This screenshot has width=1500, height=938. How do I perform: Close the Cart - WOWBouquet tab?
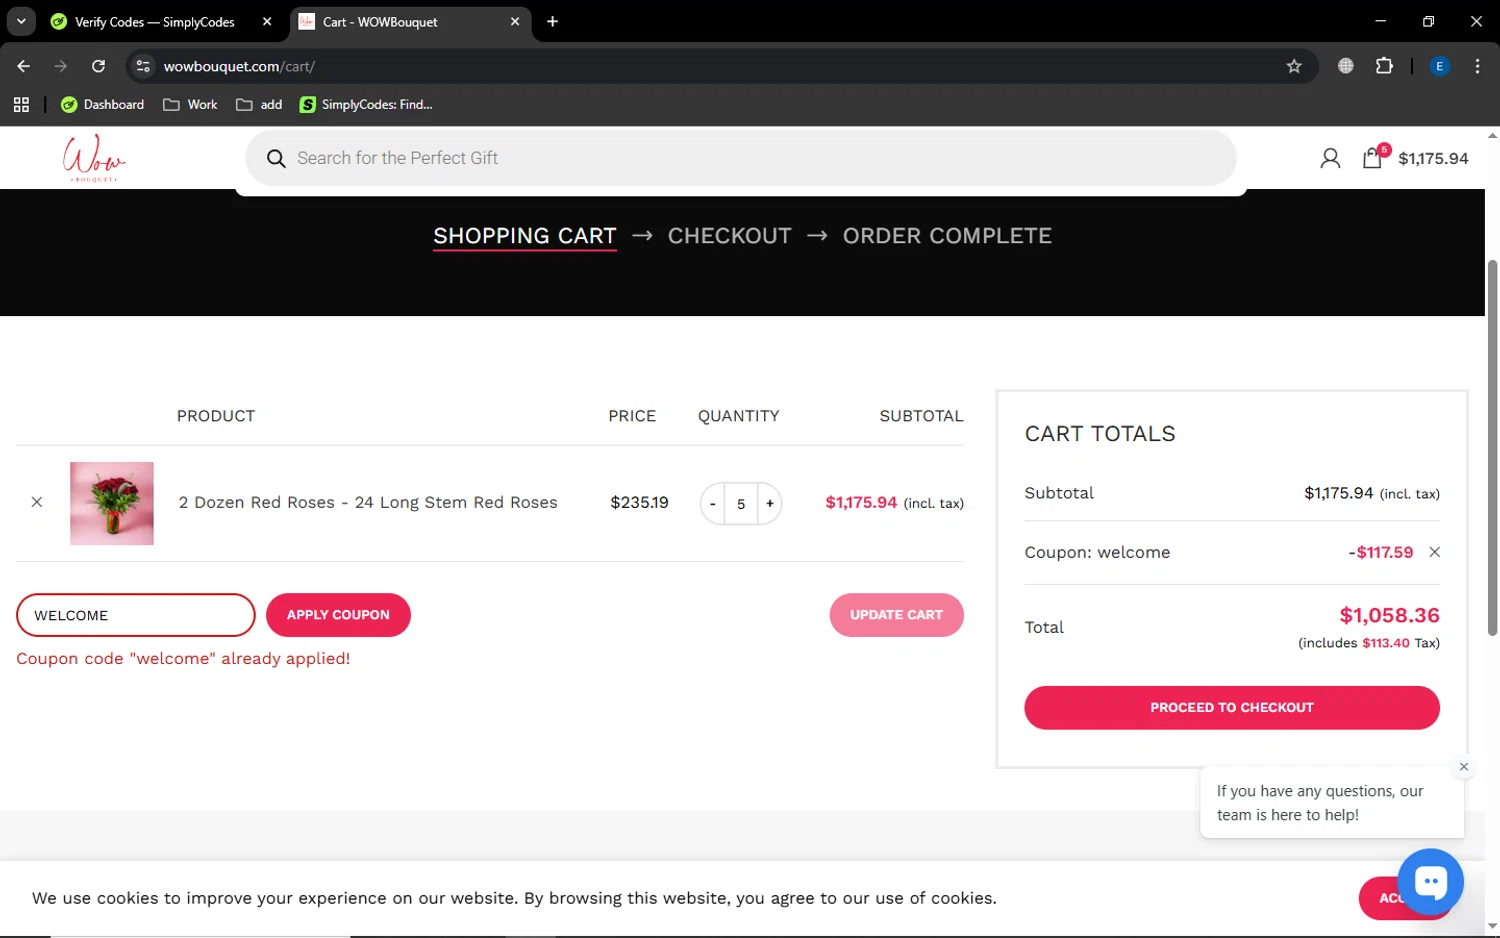[515, 21]
